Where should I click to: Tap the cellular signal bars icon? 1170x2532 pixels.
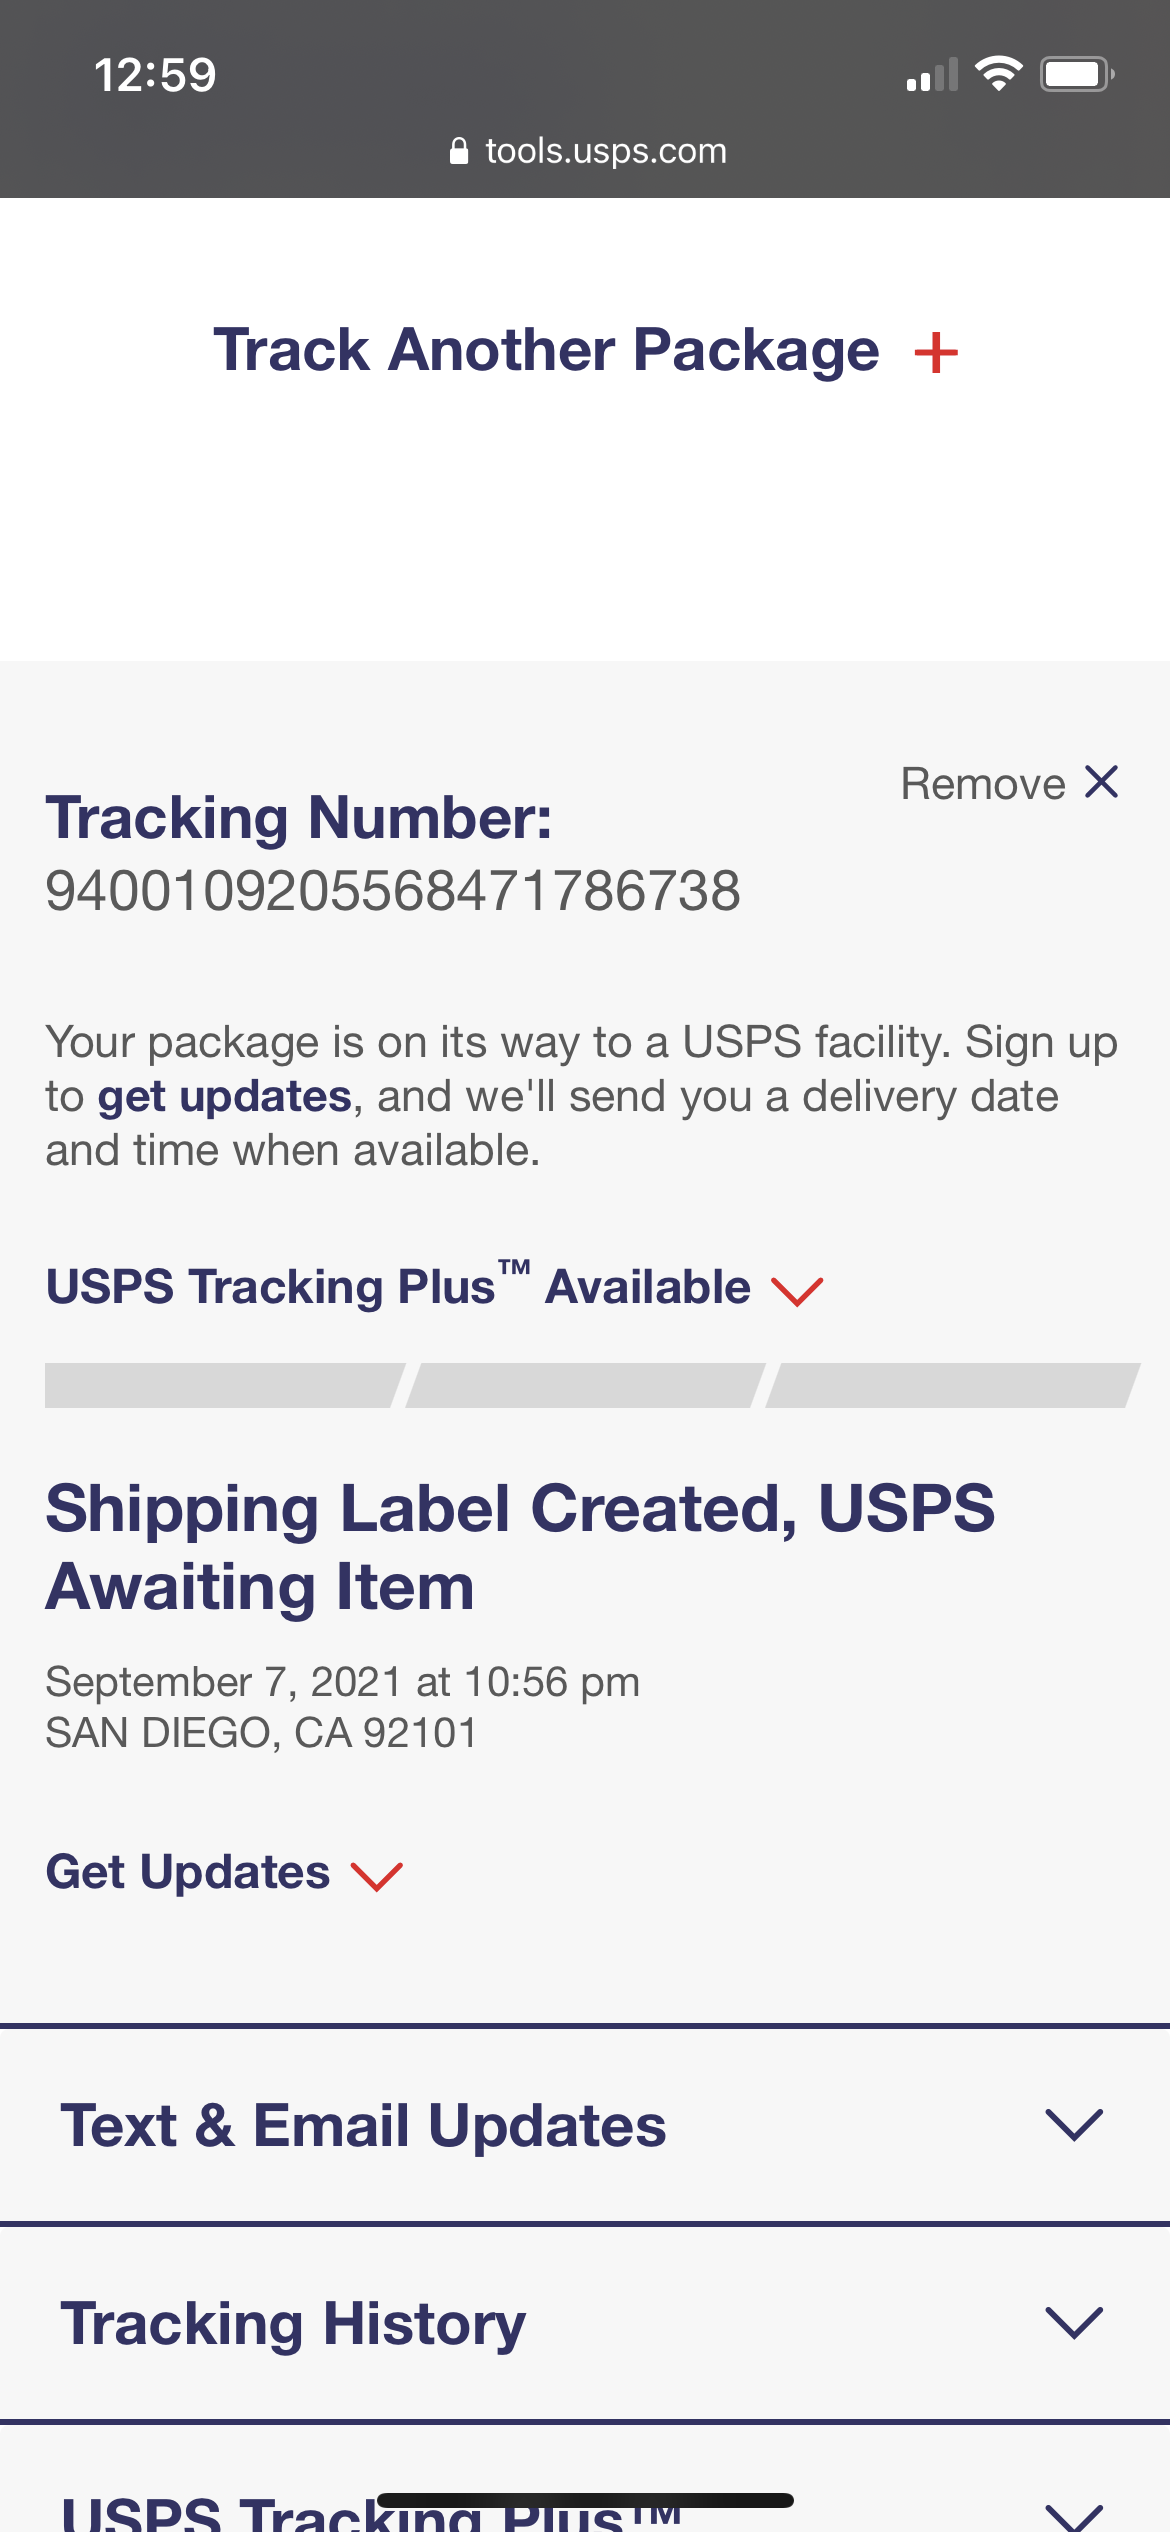pyautogui.click(x=932, y=75)
